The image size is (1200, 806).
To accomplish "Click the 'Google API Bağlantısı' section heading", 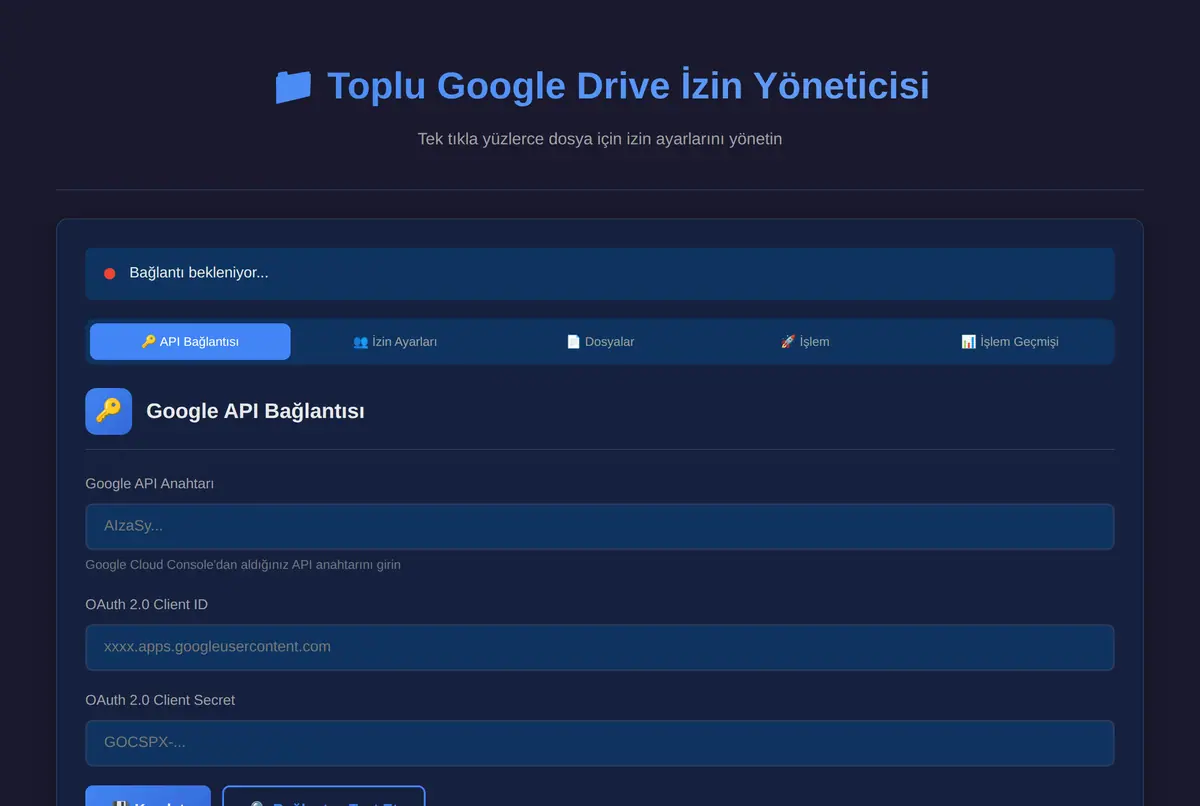I will [255, 411].
